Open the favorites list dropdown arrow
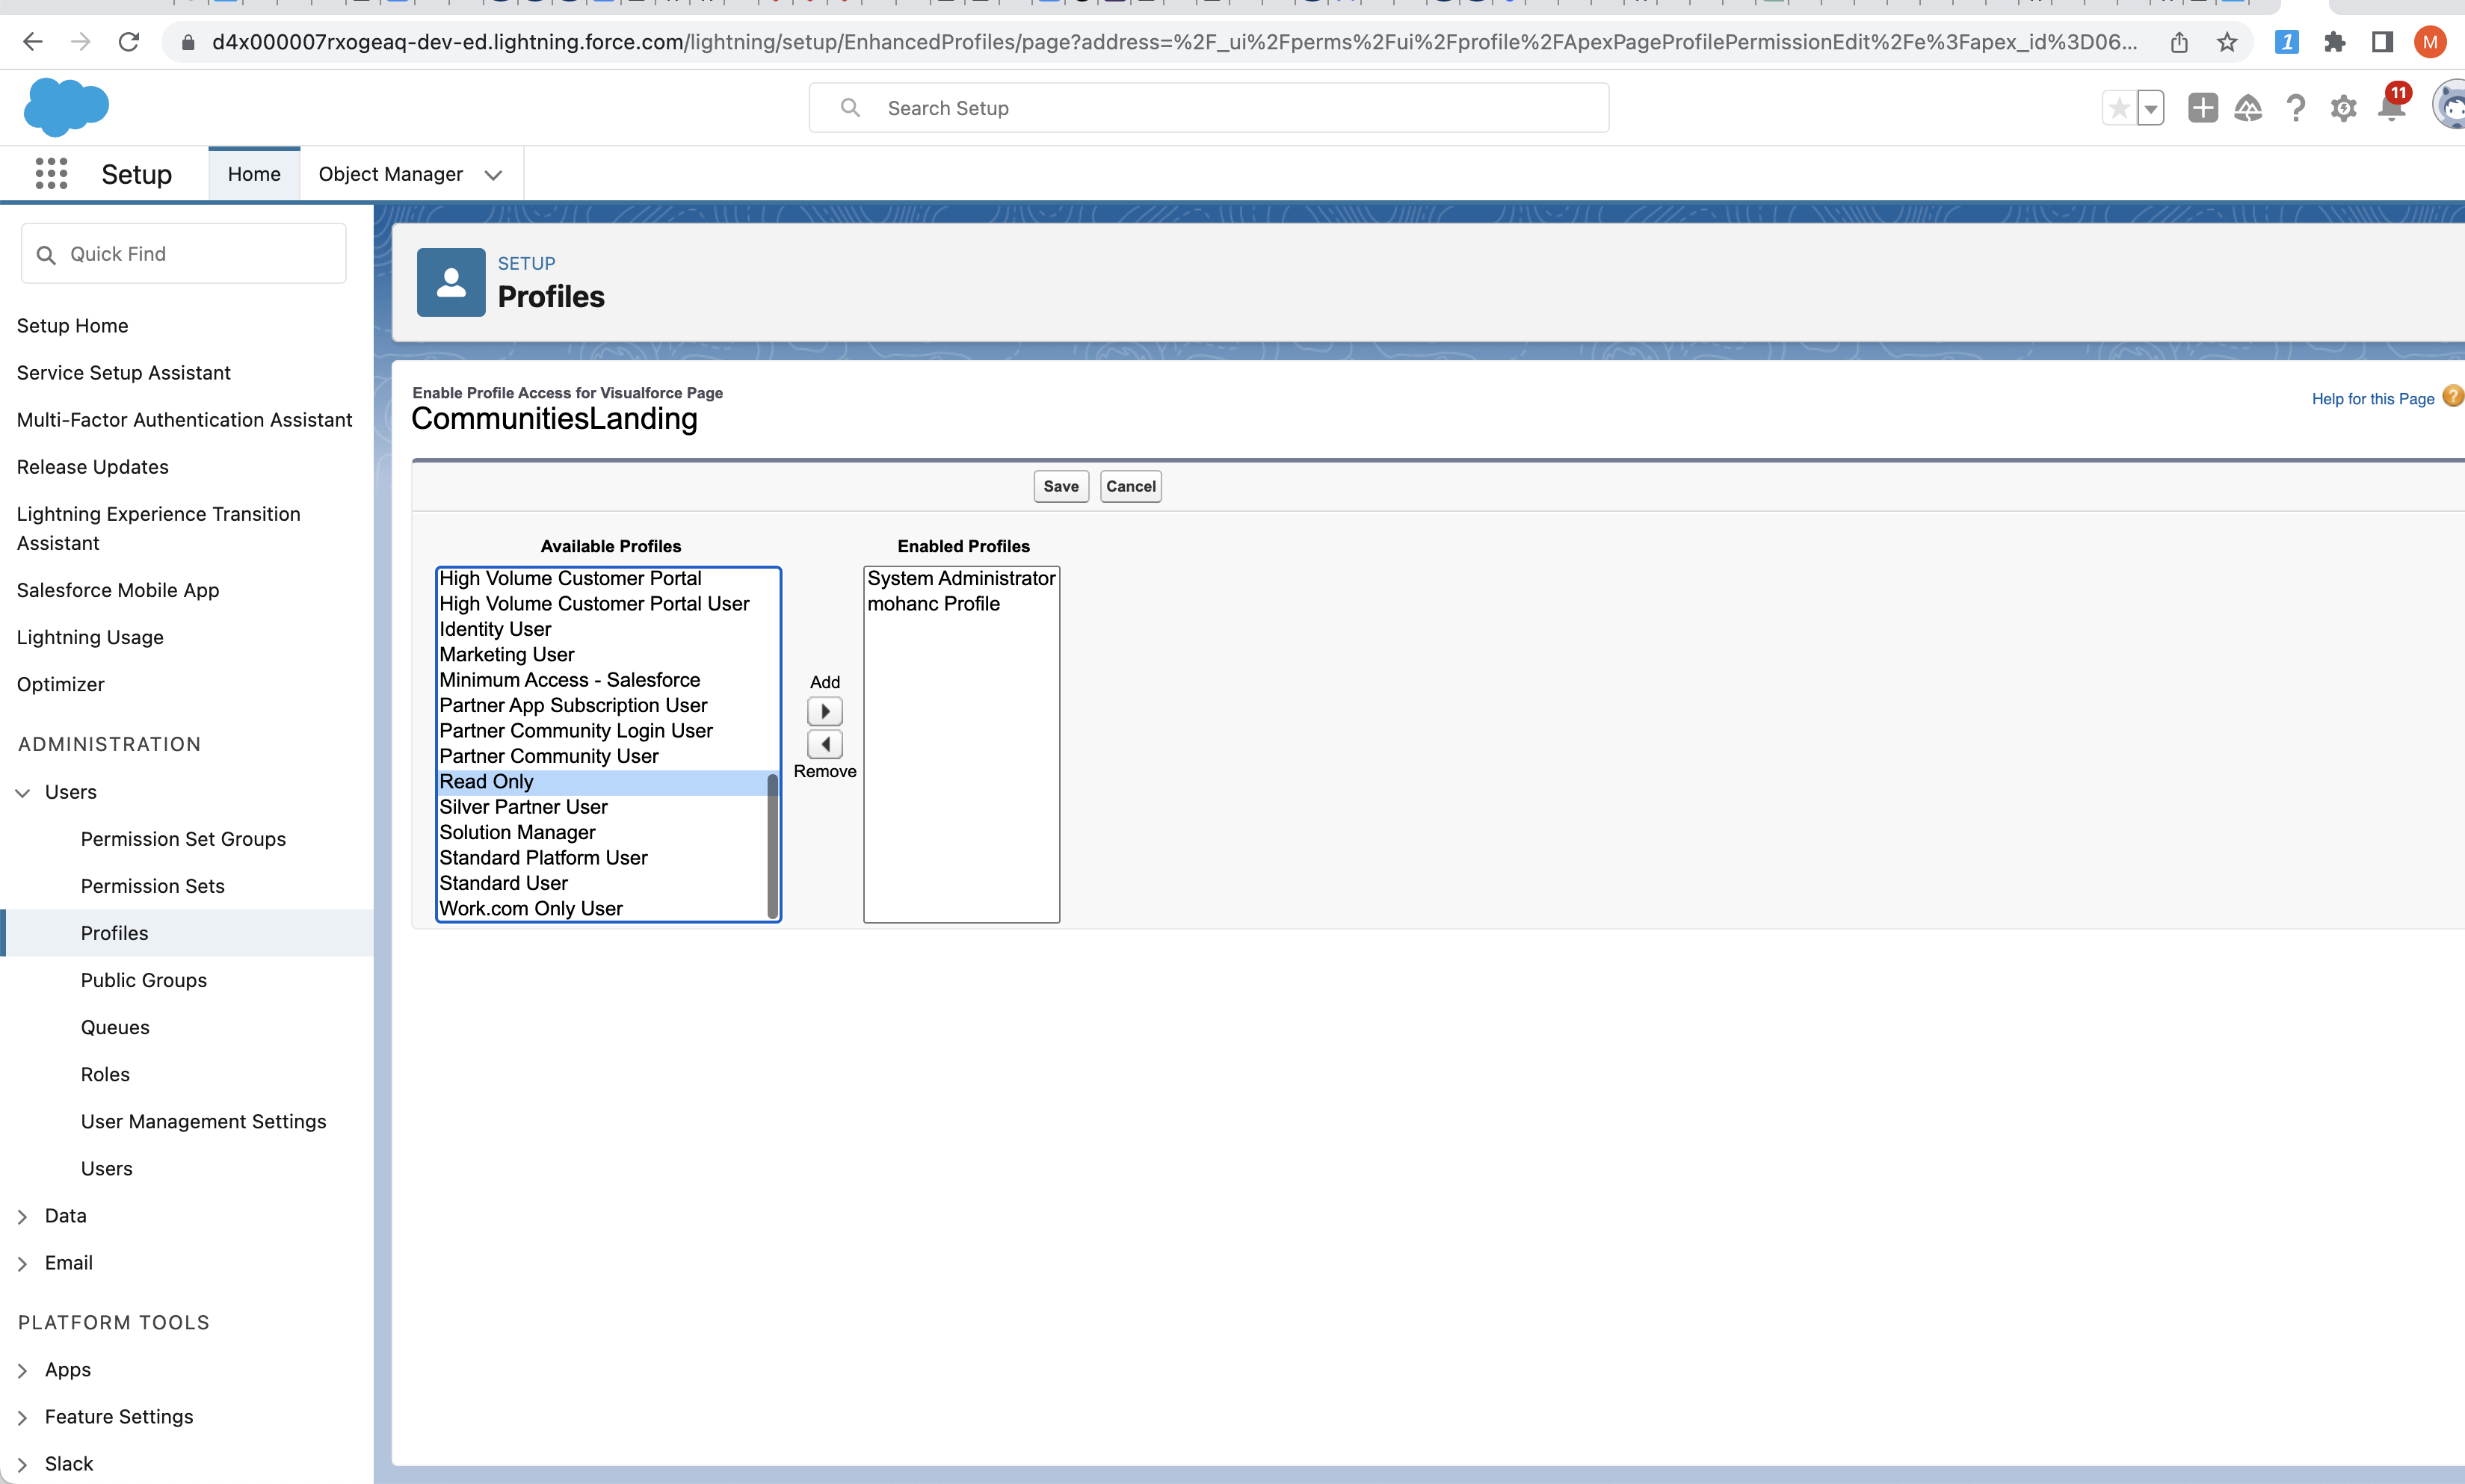The width and height of the screenshot is (2465, 1484). pos(2150,108)
